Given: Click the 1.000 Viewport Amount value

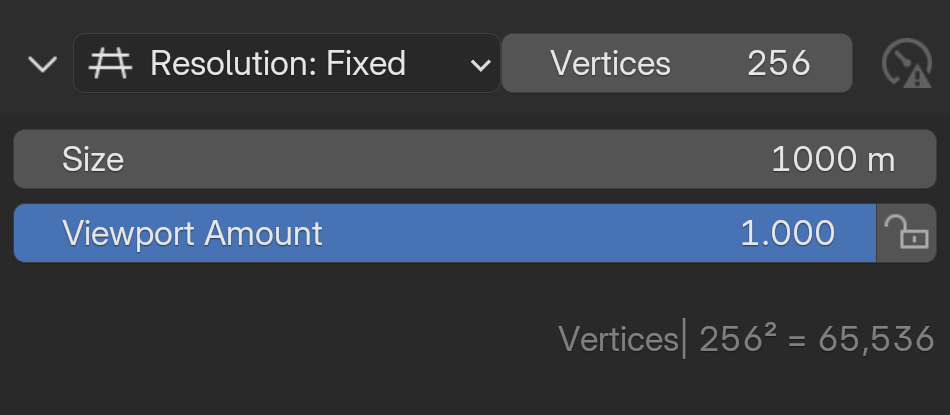Looking at the screenshot, I should click(x=787, y=233).
